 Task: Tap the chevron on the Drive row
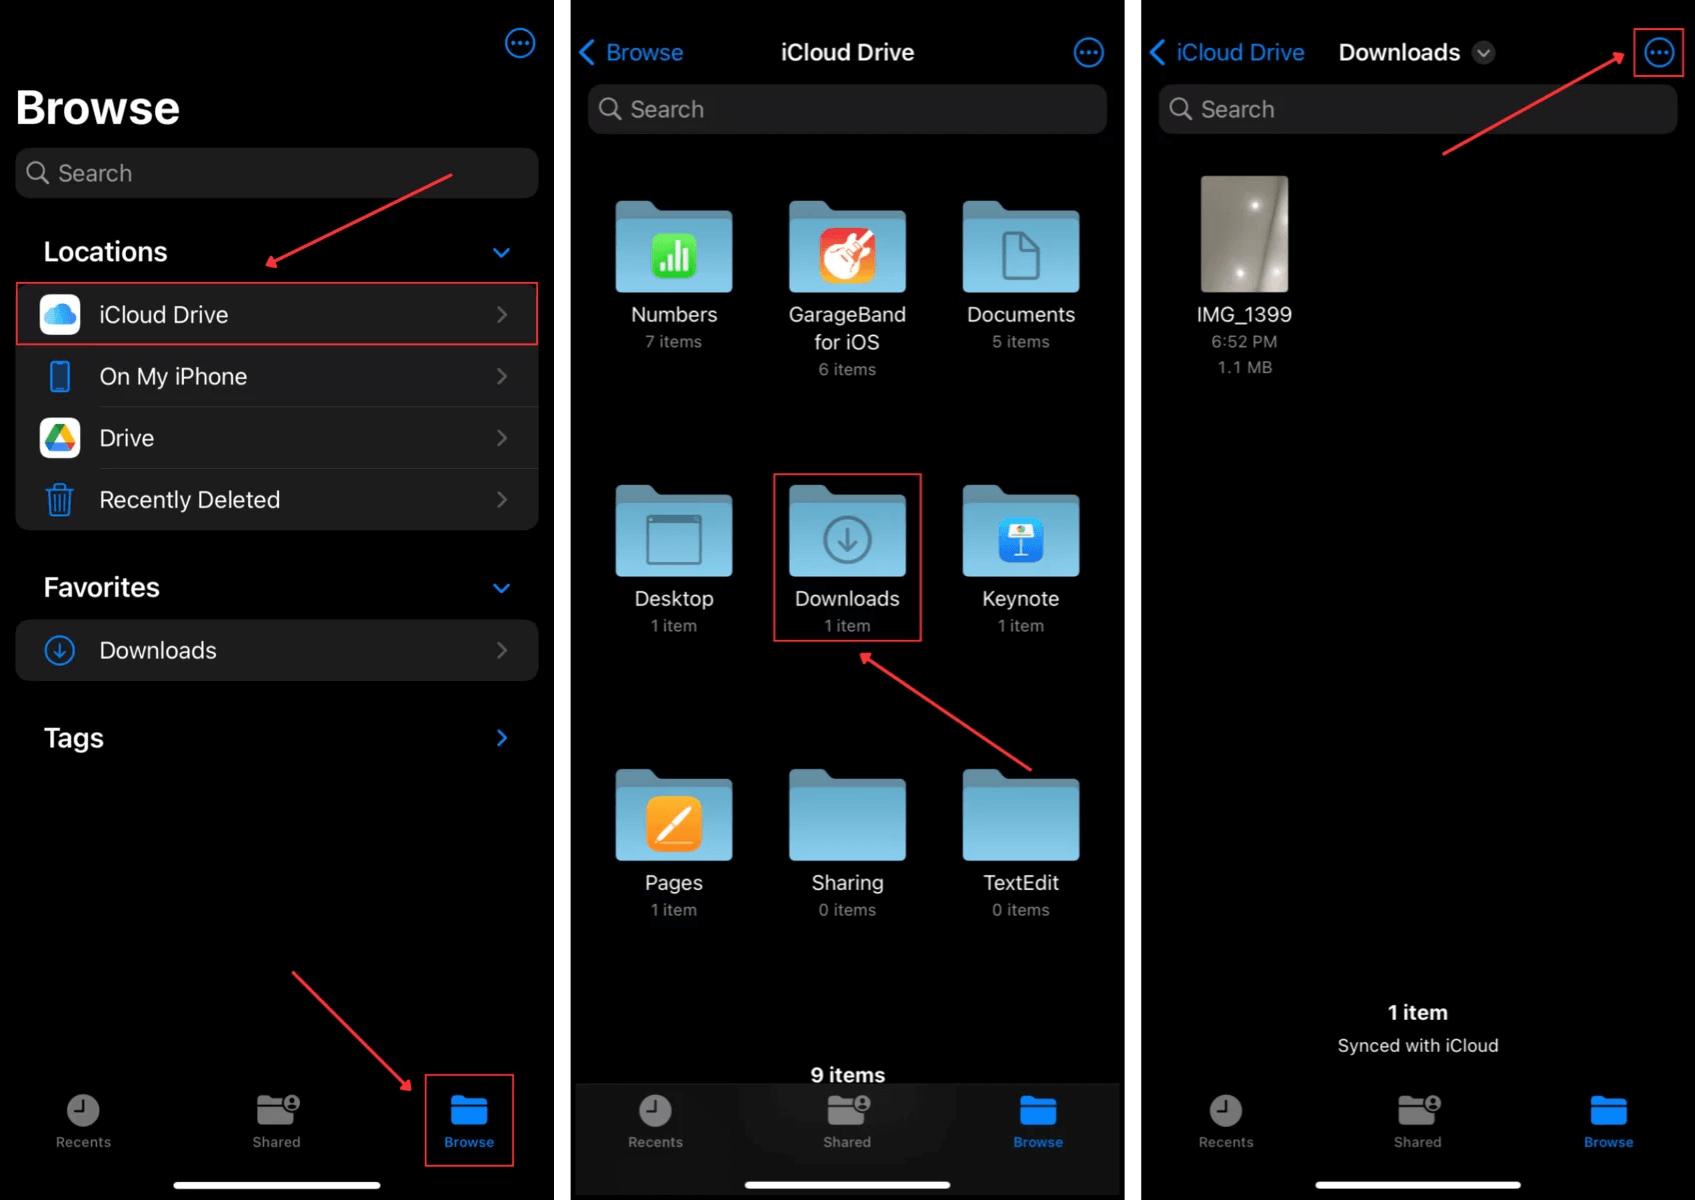pos(502,438)
